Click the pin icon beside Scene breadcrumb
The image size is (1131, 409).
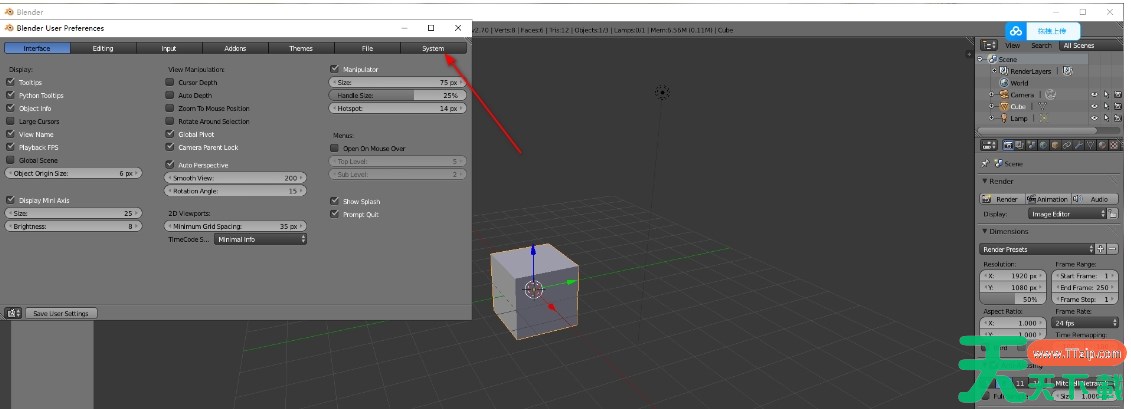pyautogui.click(x=987, y=163)
